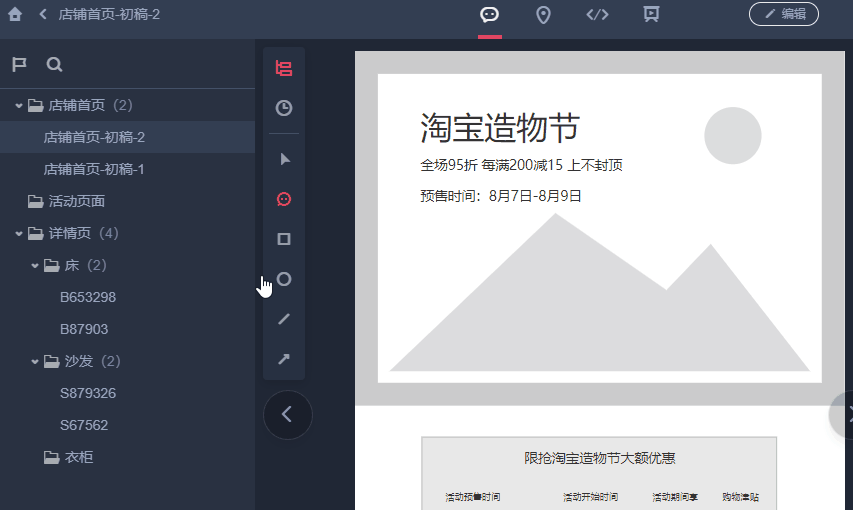Open search in the page sidebar
Viewport: 853px width, 510px height.
click(54, 65)
